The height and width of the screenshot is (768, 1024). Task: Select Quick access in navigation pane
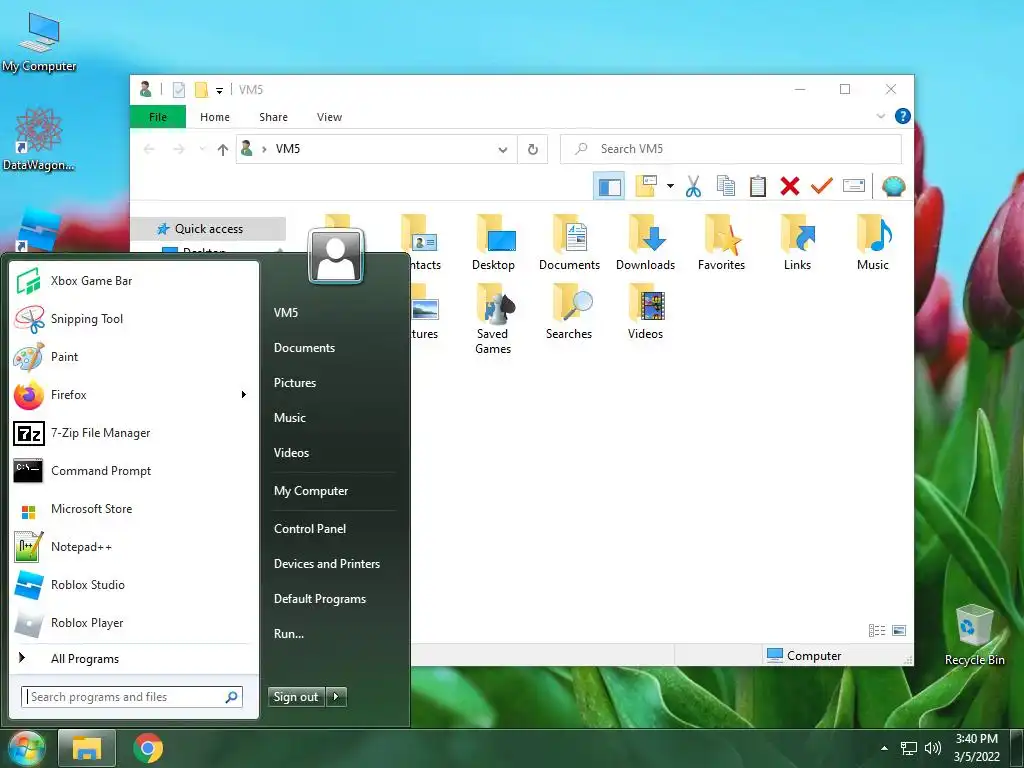click(208, 229)
